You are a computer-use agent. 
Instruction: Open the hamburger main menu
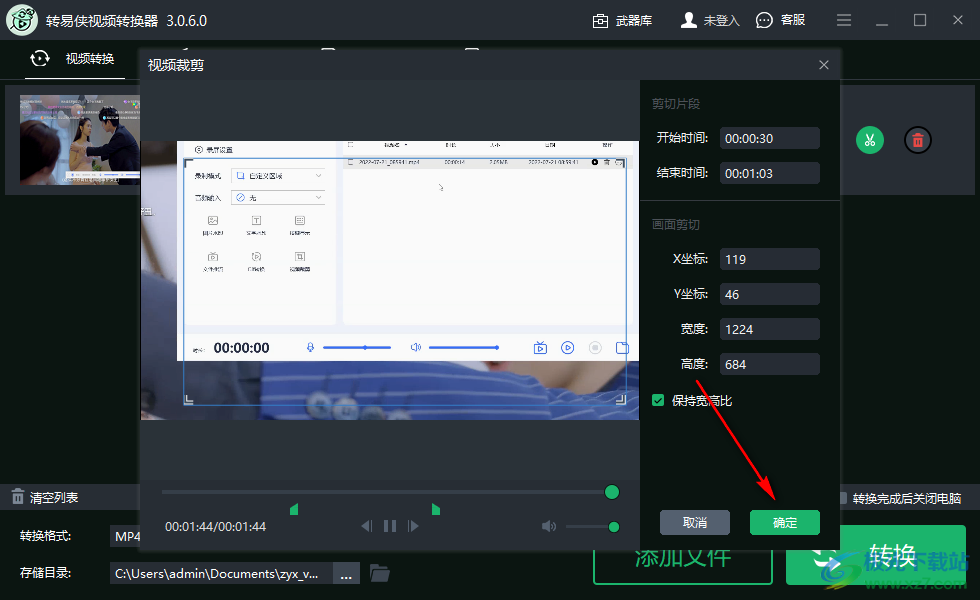[844, 21]
